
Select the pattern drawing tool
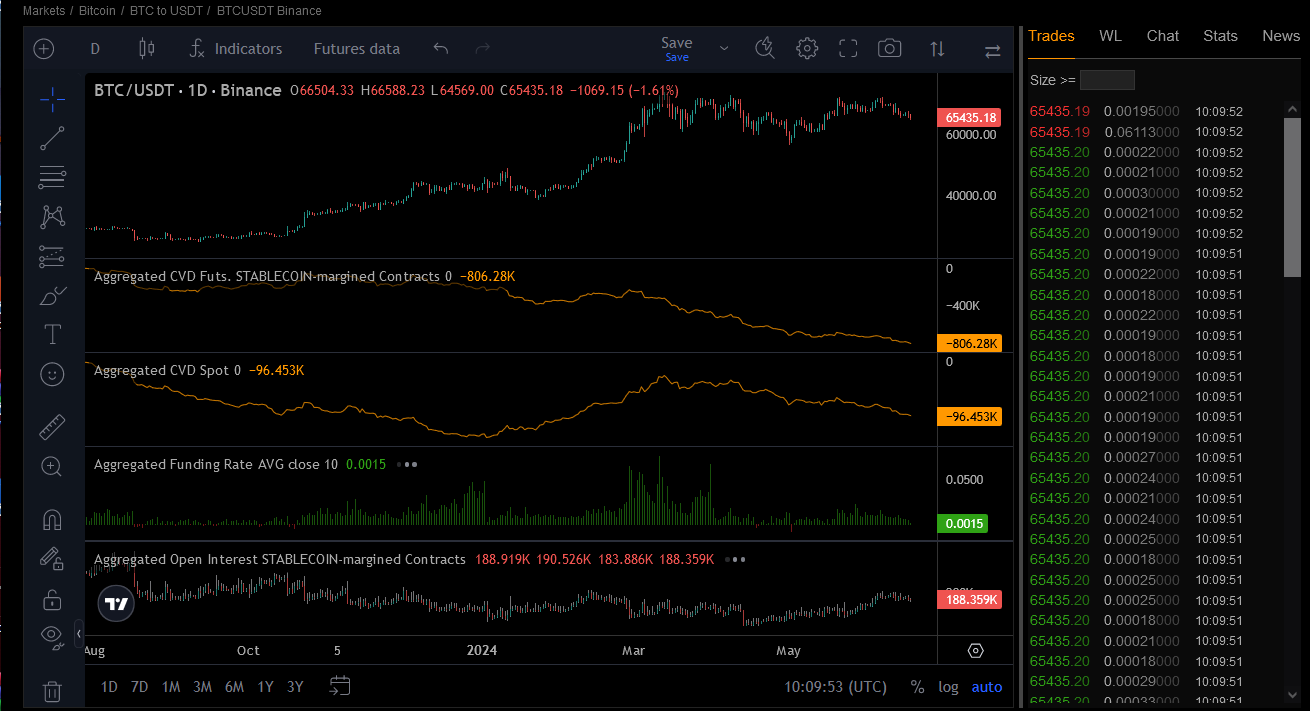tap(52, 216)
